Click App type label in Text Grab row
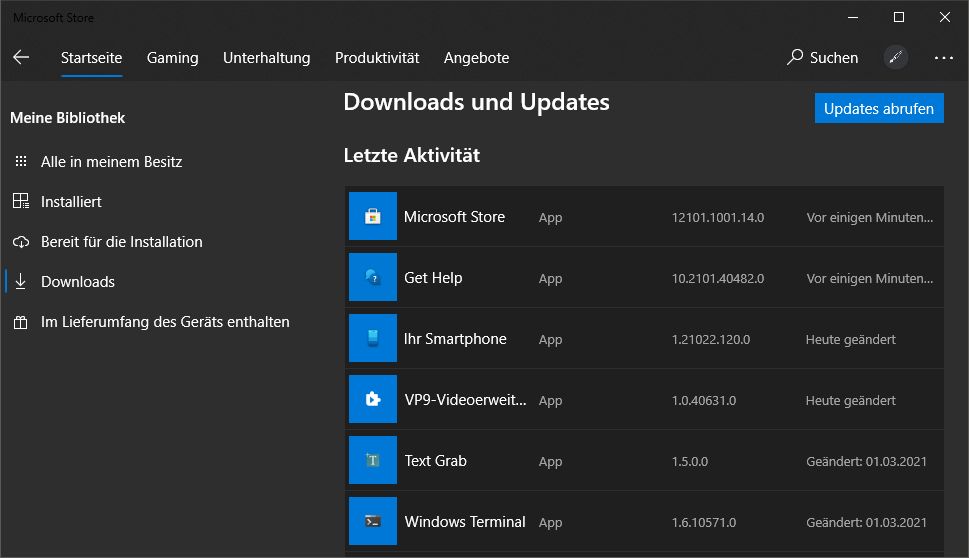 tap(550, 462)
